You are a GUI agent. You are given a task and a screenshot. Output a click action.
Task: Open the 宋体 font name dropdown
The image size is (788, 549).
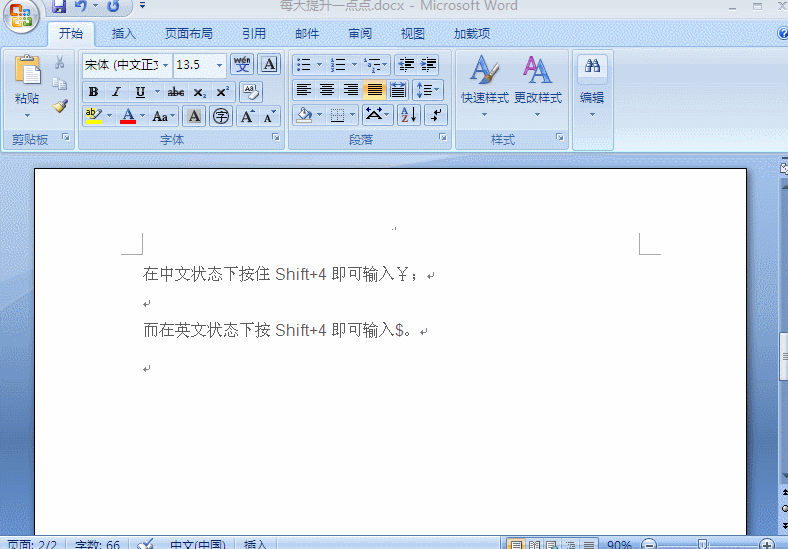pyautogui.click(x=165, y=65)
